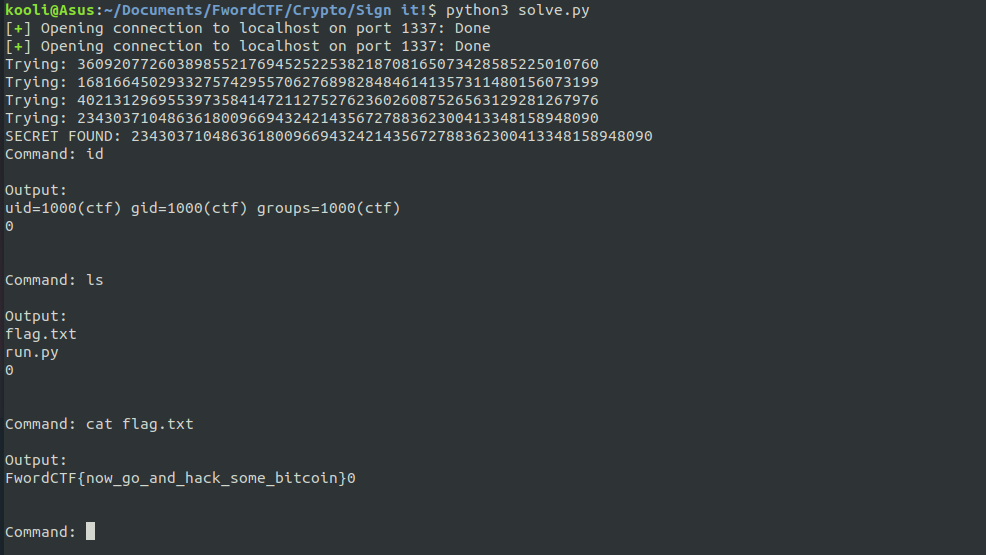Click the first [+] status marker
Screen dimensions: 986x555
click(18, 28)
